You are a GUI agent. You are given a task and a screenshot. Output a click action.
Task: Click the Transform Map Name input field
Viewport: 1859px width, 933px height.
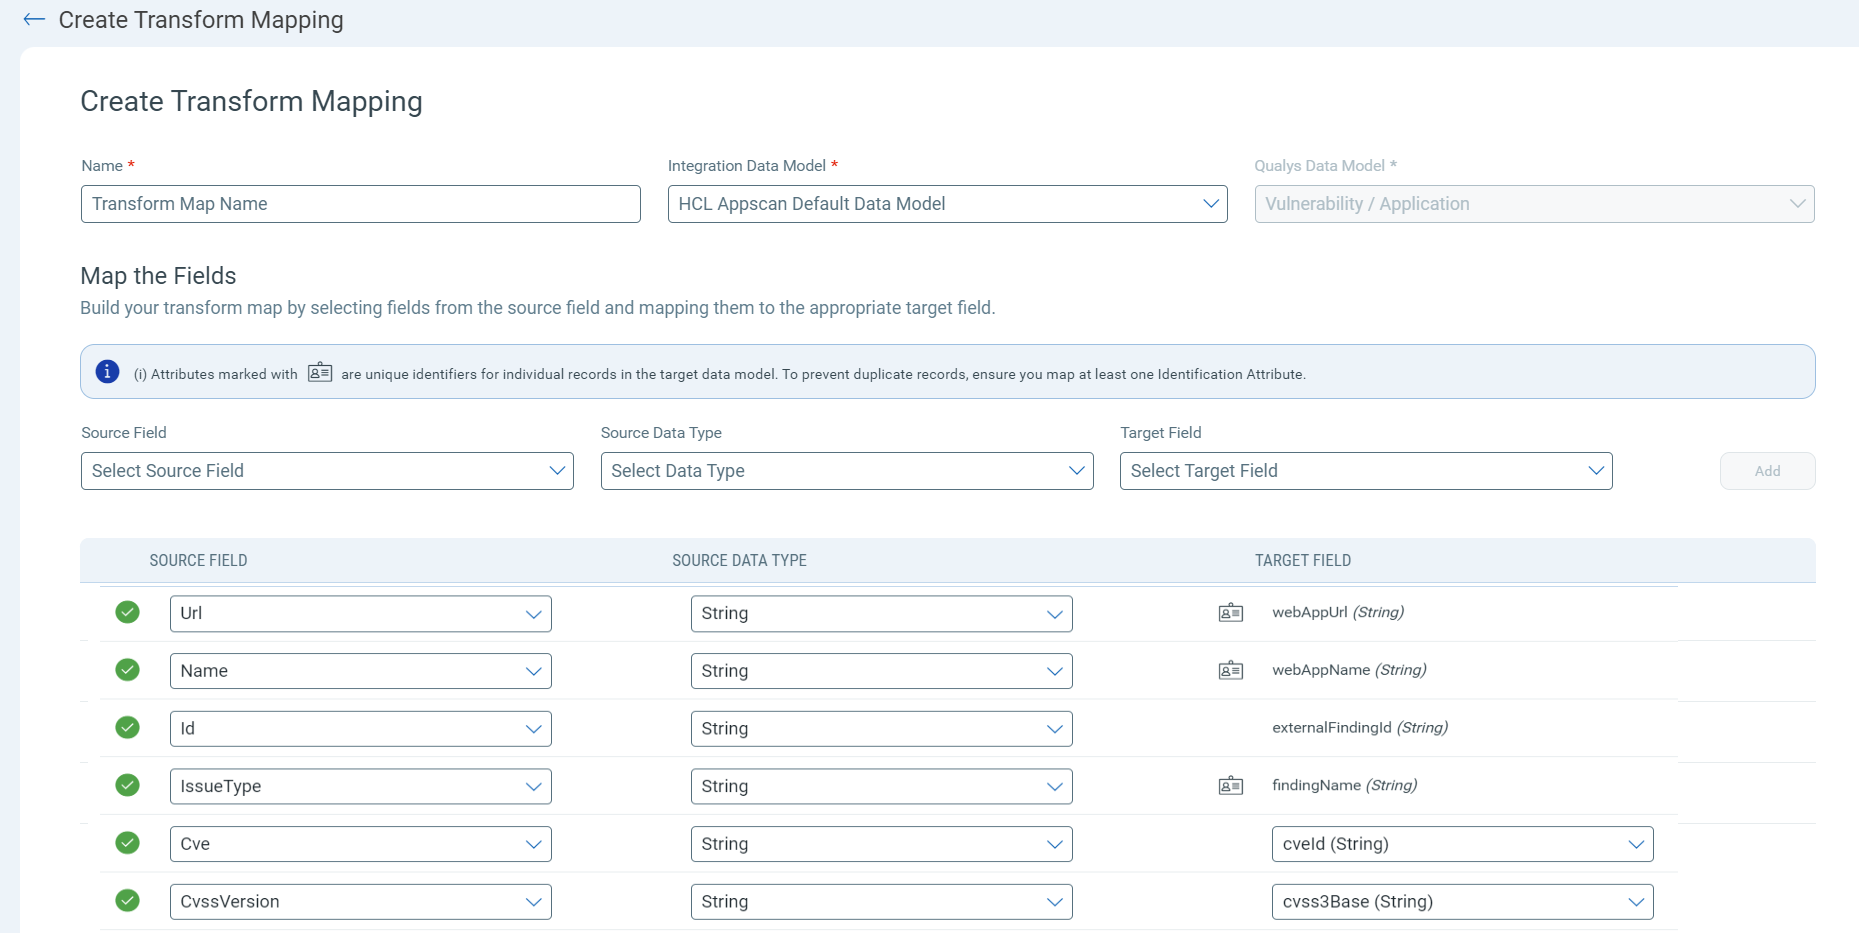tap(360, 204)
